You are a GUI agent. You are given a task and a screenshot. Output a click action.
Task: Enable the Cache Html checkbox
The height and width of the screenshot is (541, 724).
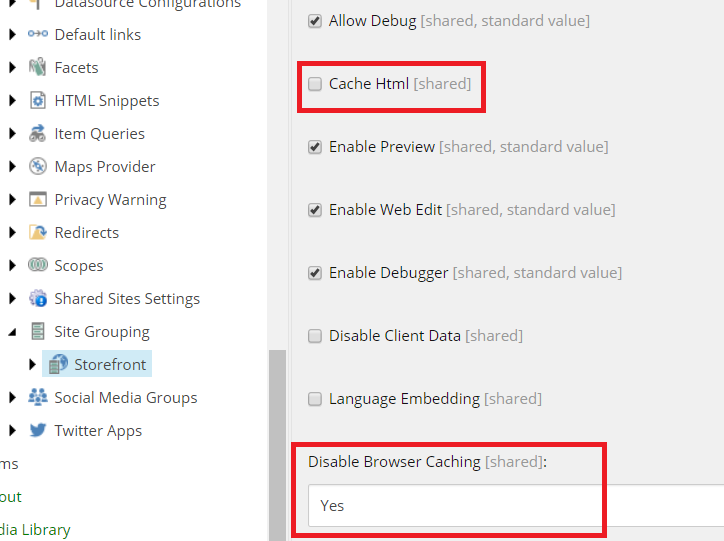(x=315, y=84)
